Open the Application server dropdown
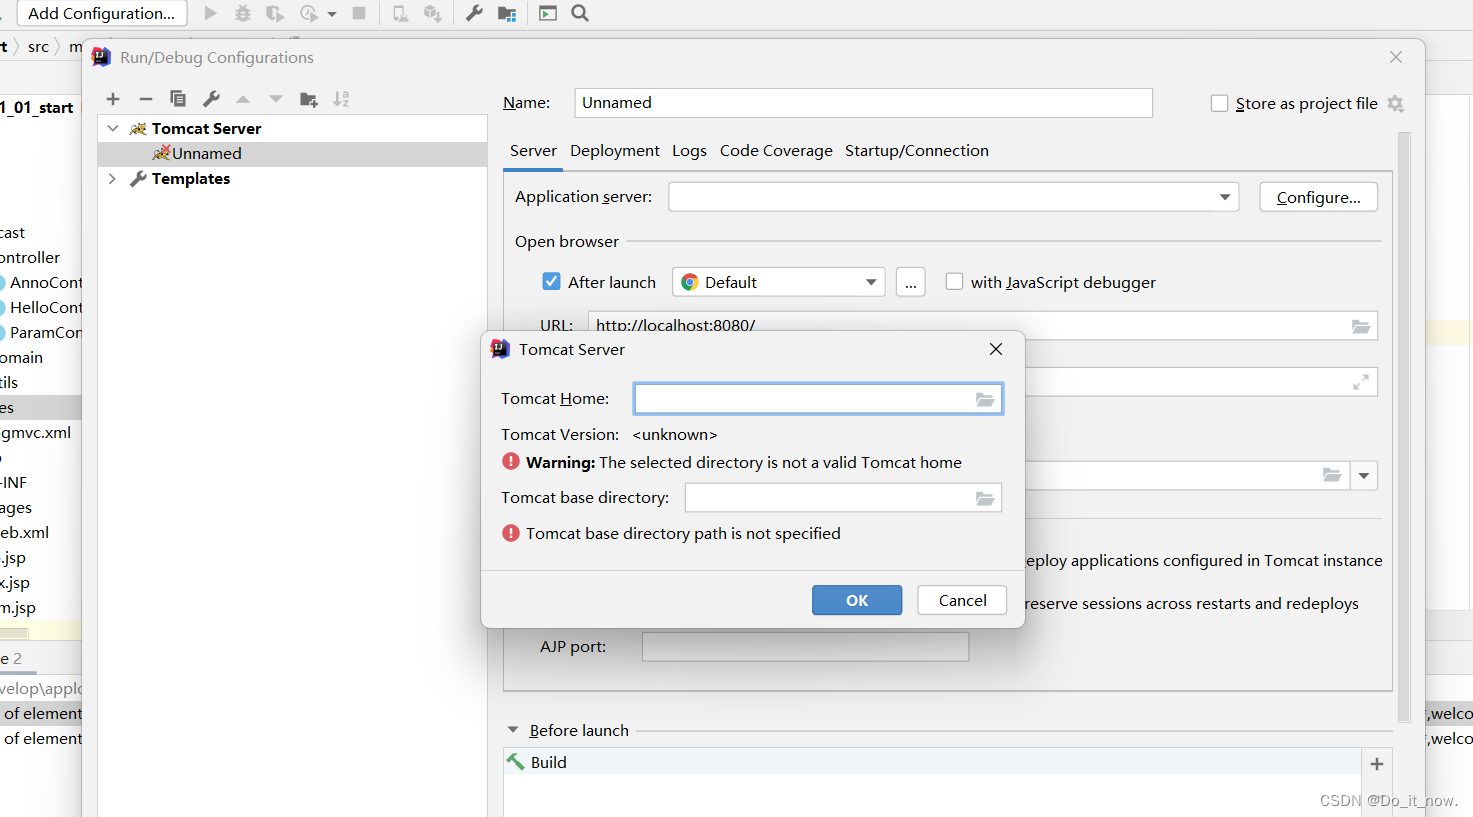 coord(953,197)
